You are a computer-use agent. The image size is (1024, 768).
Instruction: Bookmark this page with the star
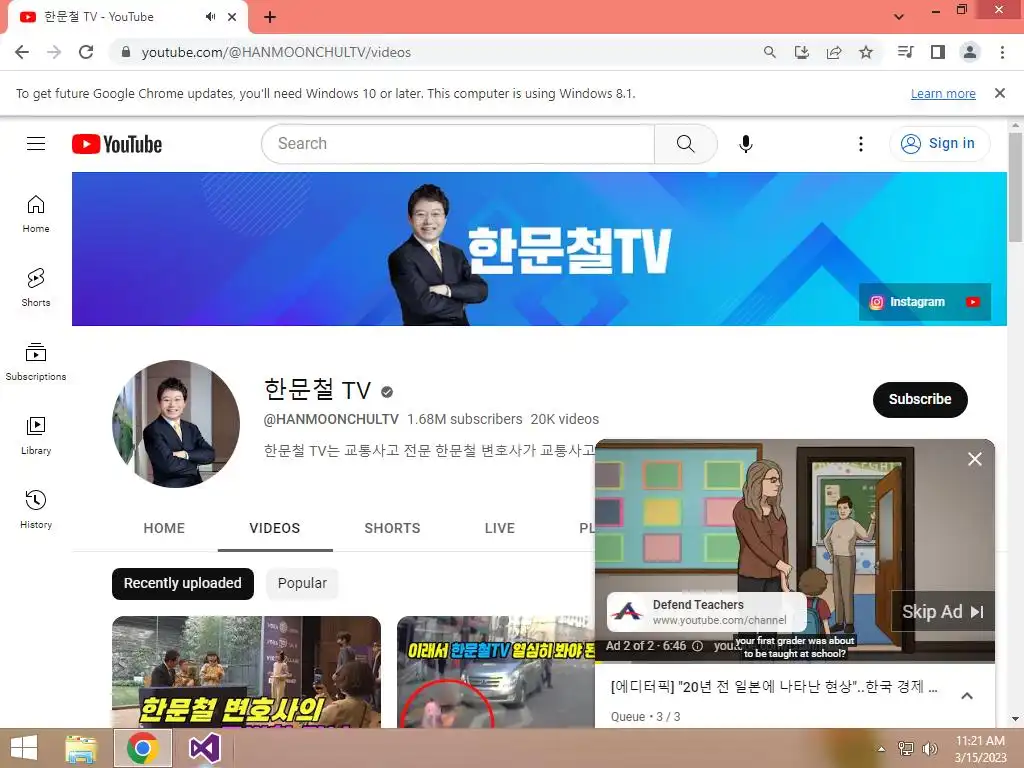tap(866, 52)
